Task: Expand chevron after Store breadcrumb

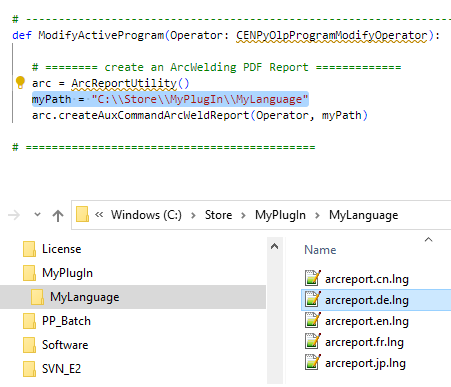Action: (x=243, y=216)
